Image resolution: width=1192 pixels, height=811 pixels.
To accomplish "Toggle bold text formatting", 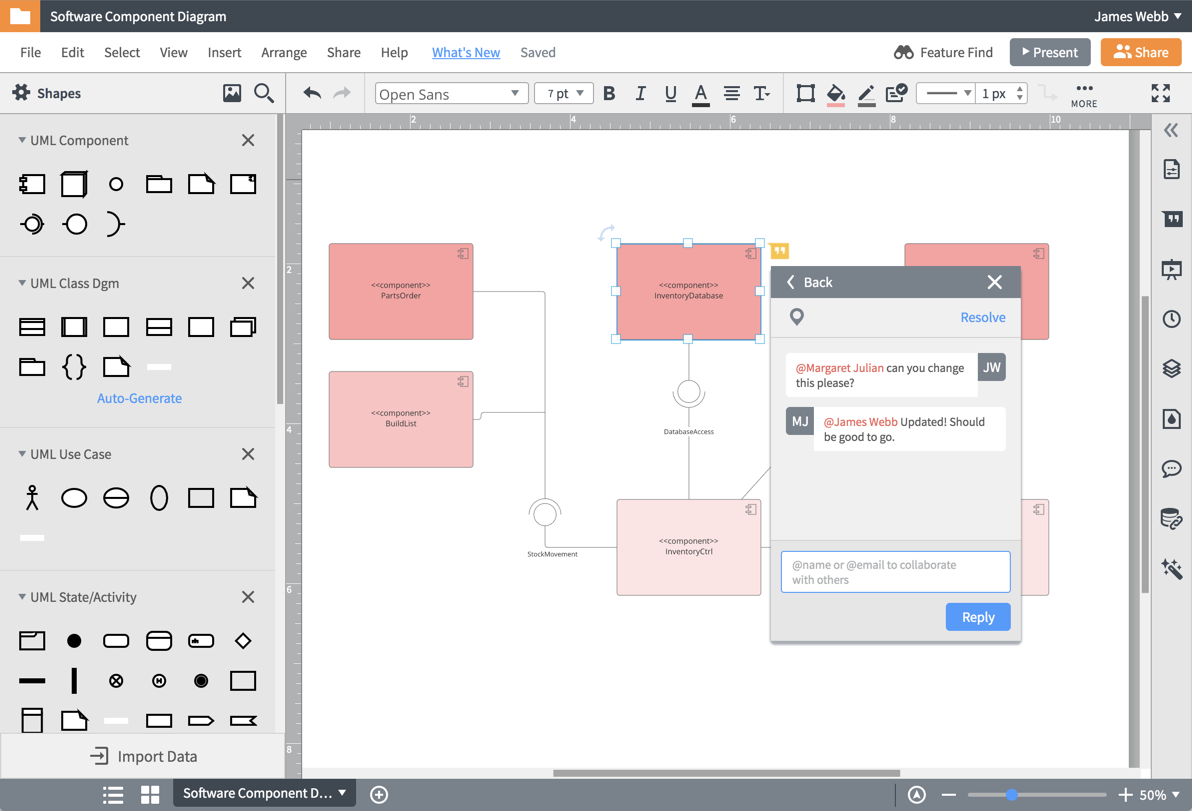I will point(609,93).
